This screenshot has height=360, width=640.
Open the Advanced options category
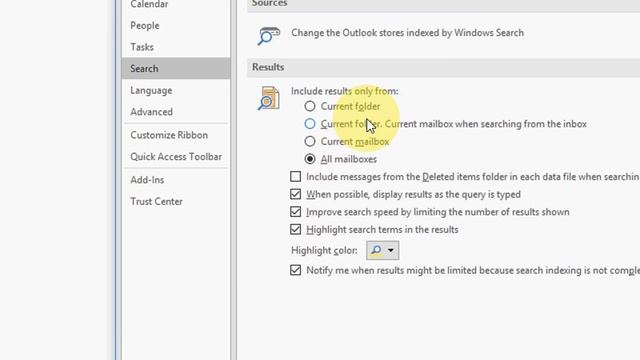click(176, 112)
